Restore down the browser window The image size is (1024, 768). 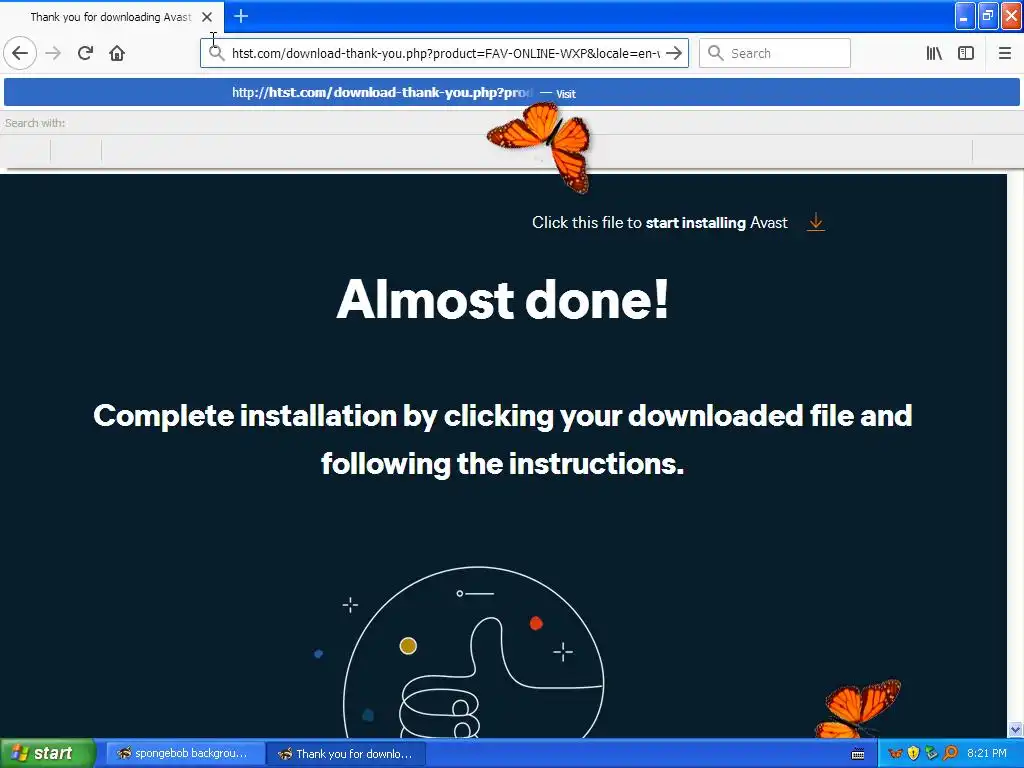coord(988,16)
